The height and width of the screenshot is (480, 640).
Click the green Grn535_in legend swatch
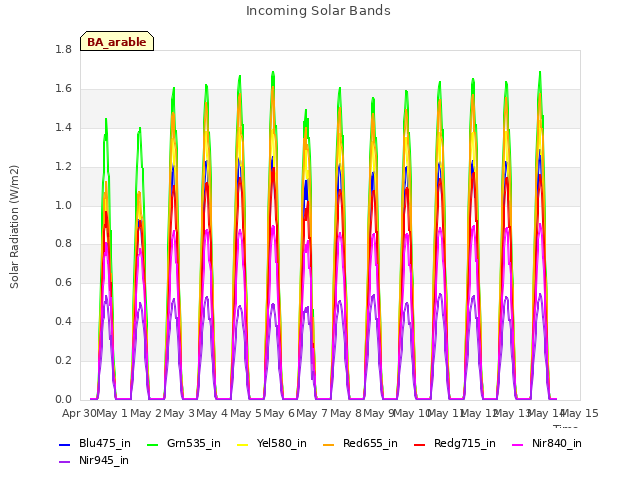(152, 444)
